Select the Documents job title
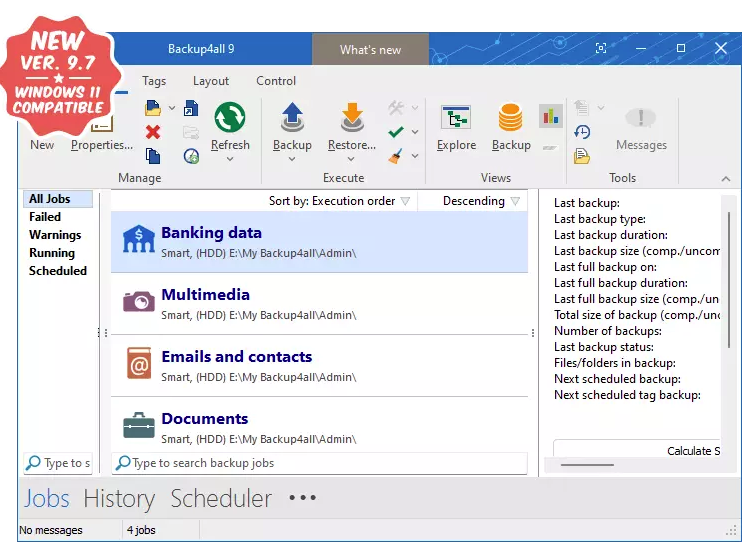 (x=205, y=418)
